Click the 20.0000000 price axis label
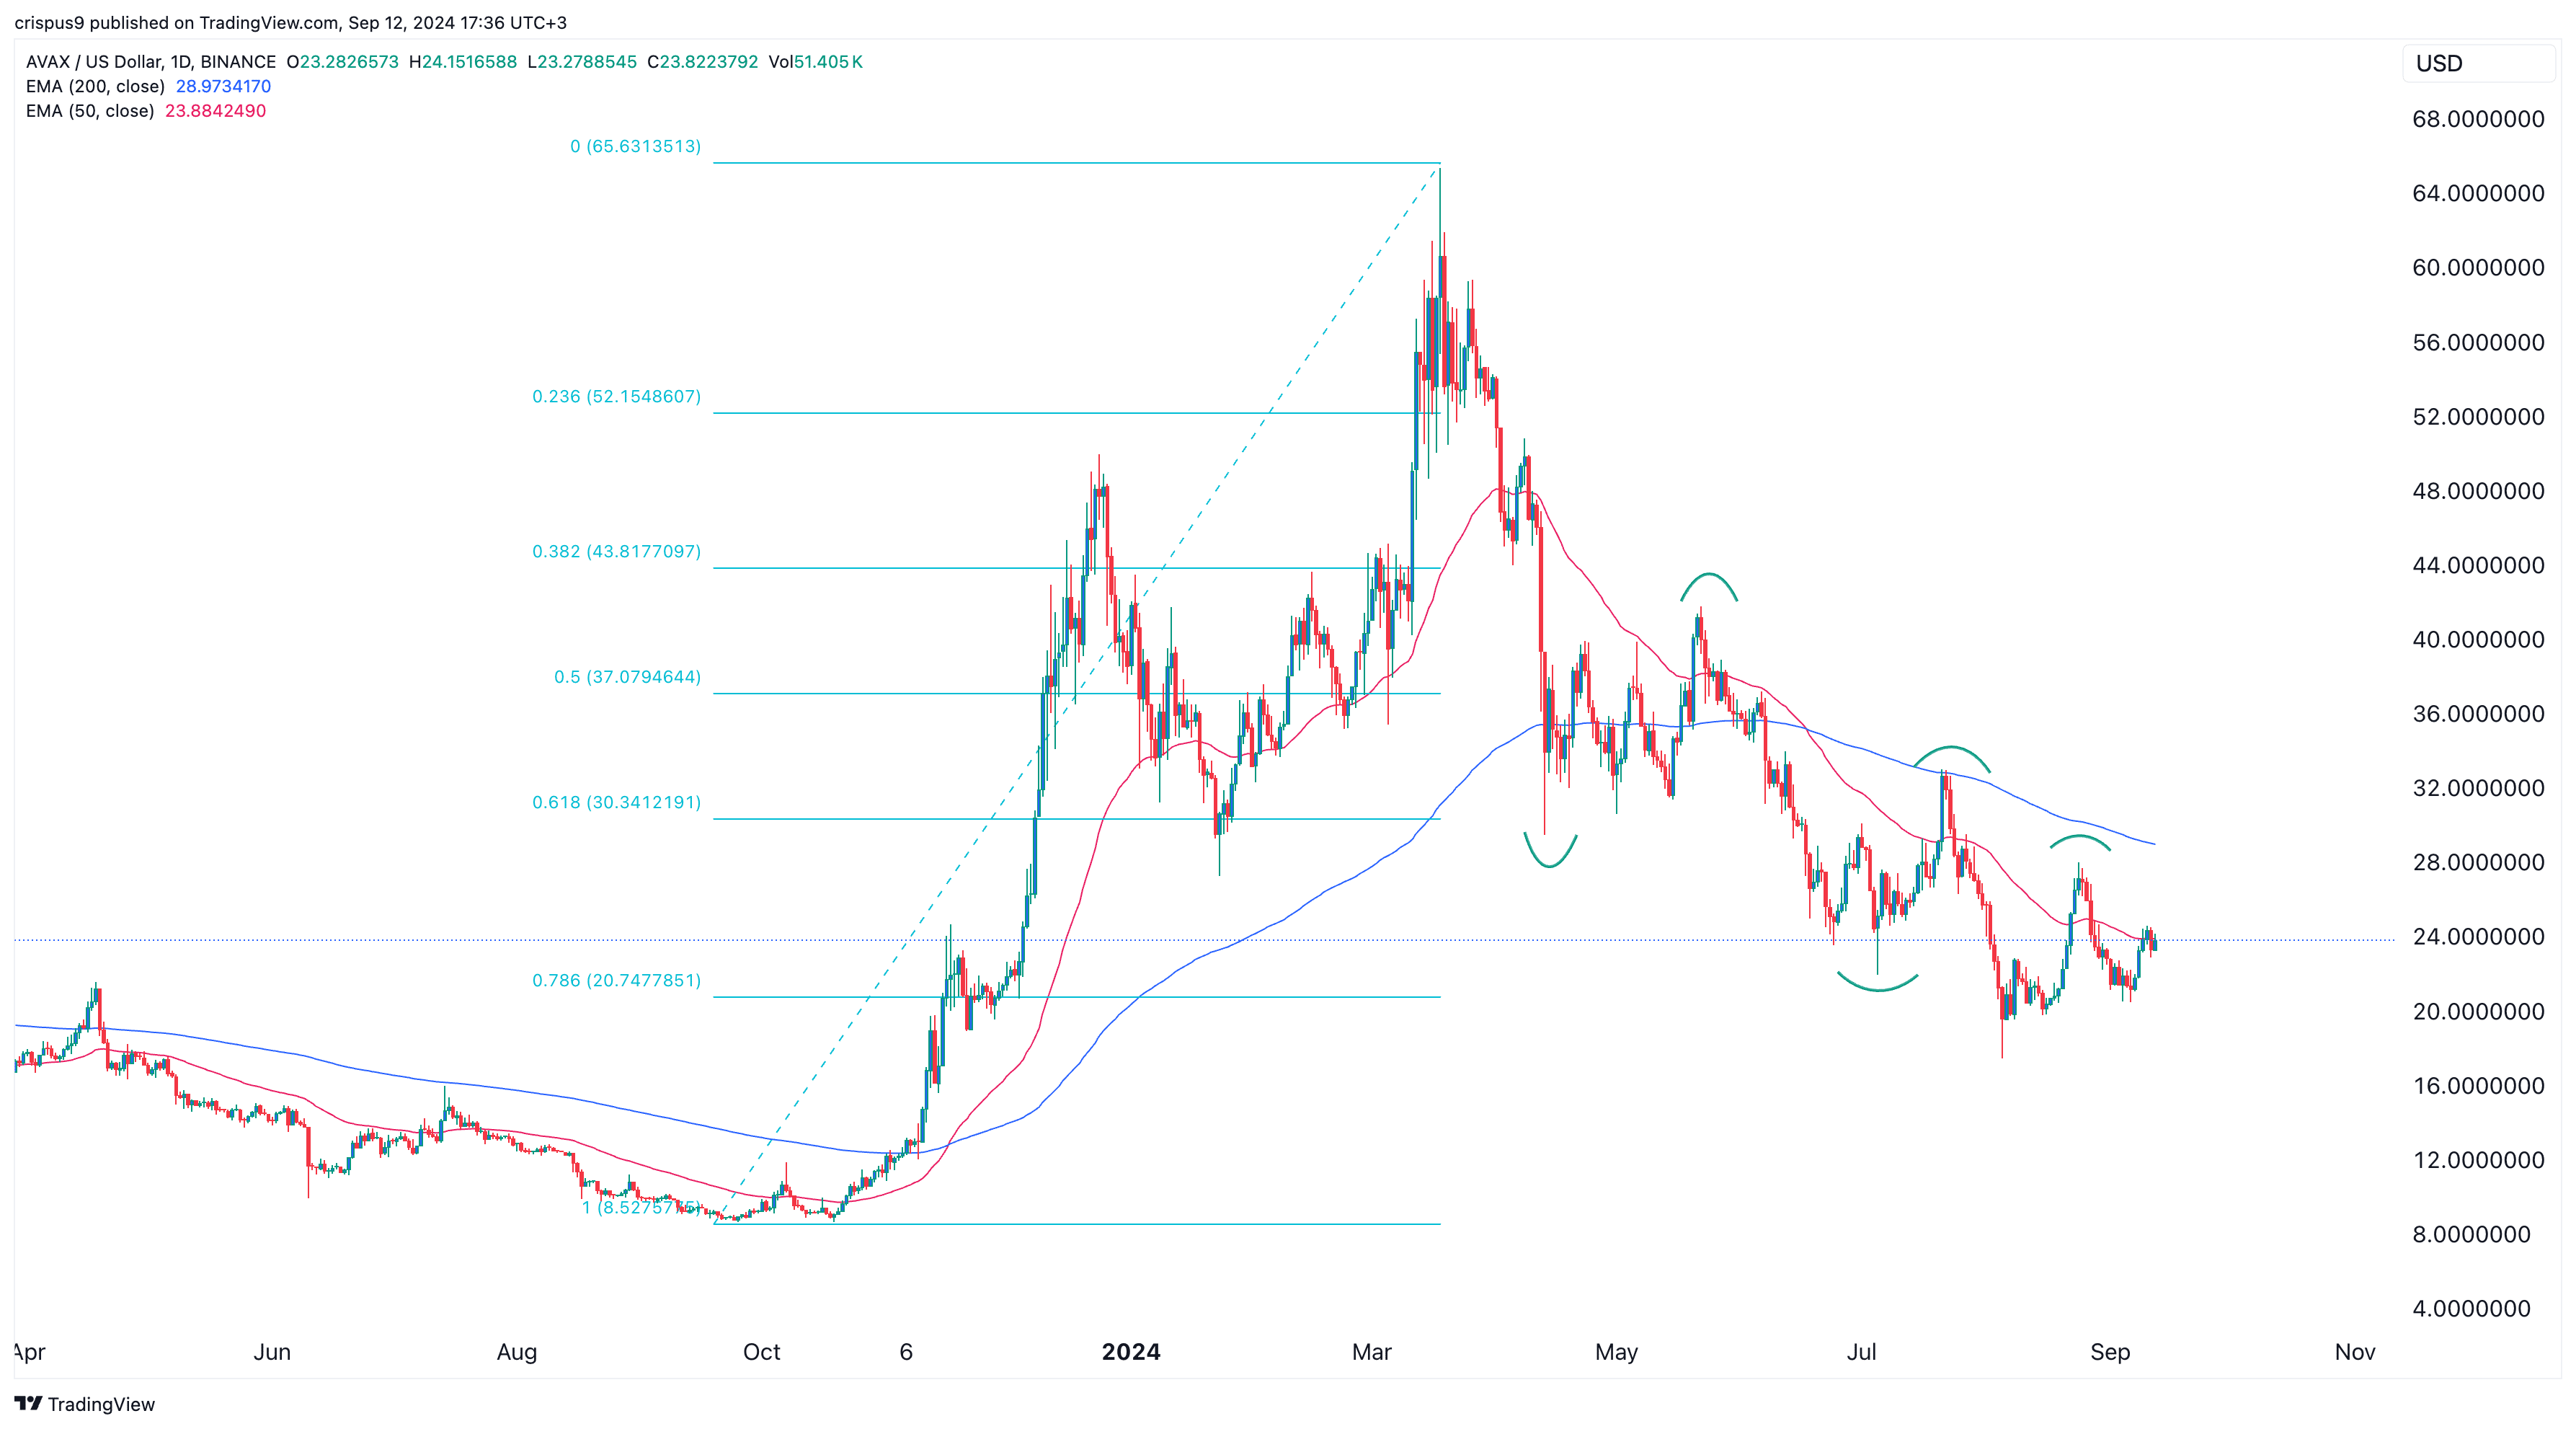The height and width of the screenshot is (1429, 2576). (2478, 1011)
